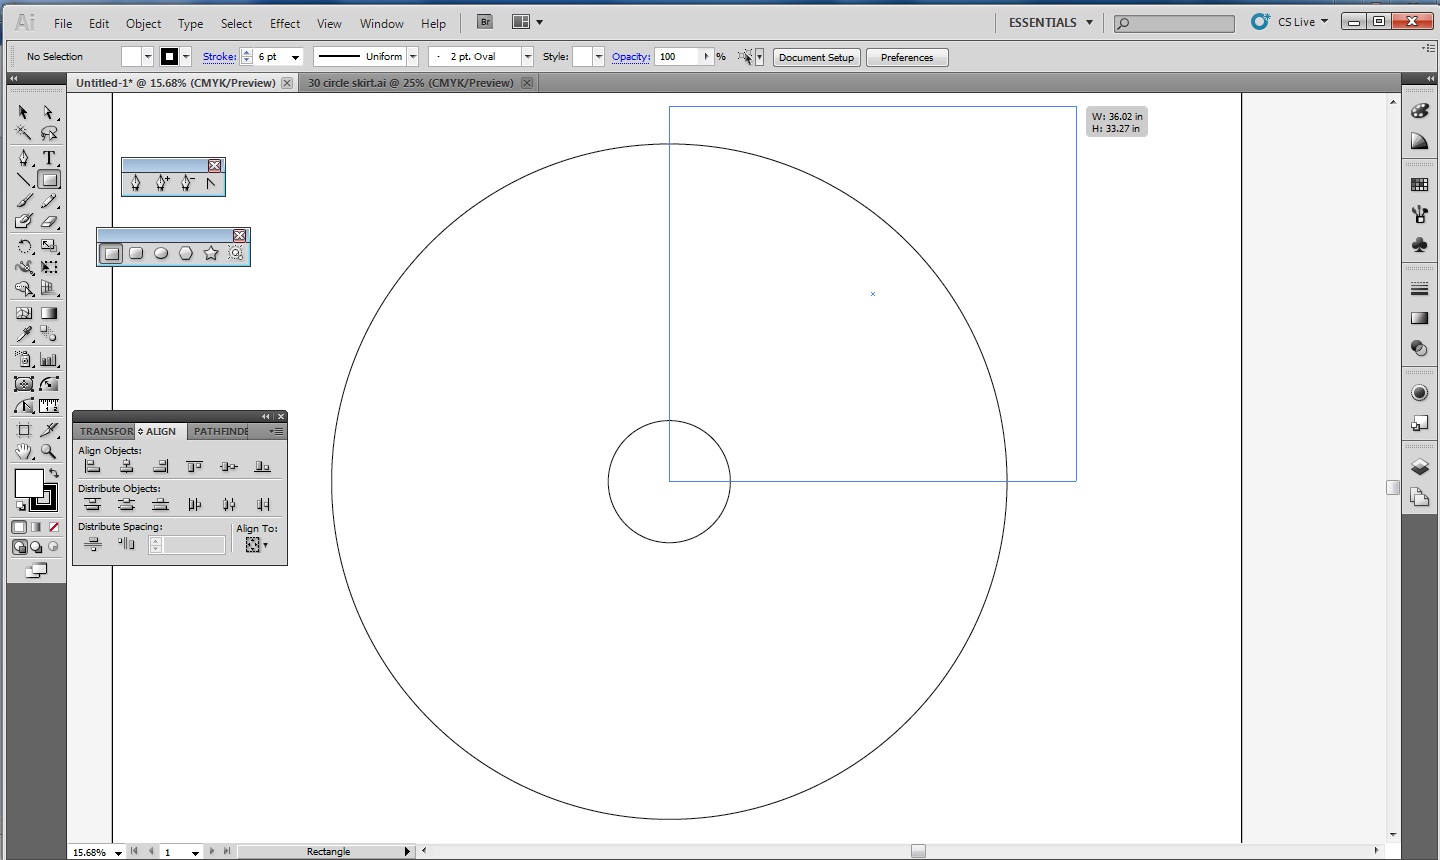The height and width of the screenshot is (860, 1440).
Task: Open graphic Style dropdown
Action: pos(598,57)
